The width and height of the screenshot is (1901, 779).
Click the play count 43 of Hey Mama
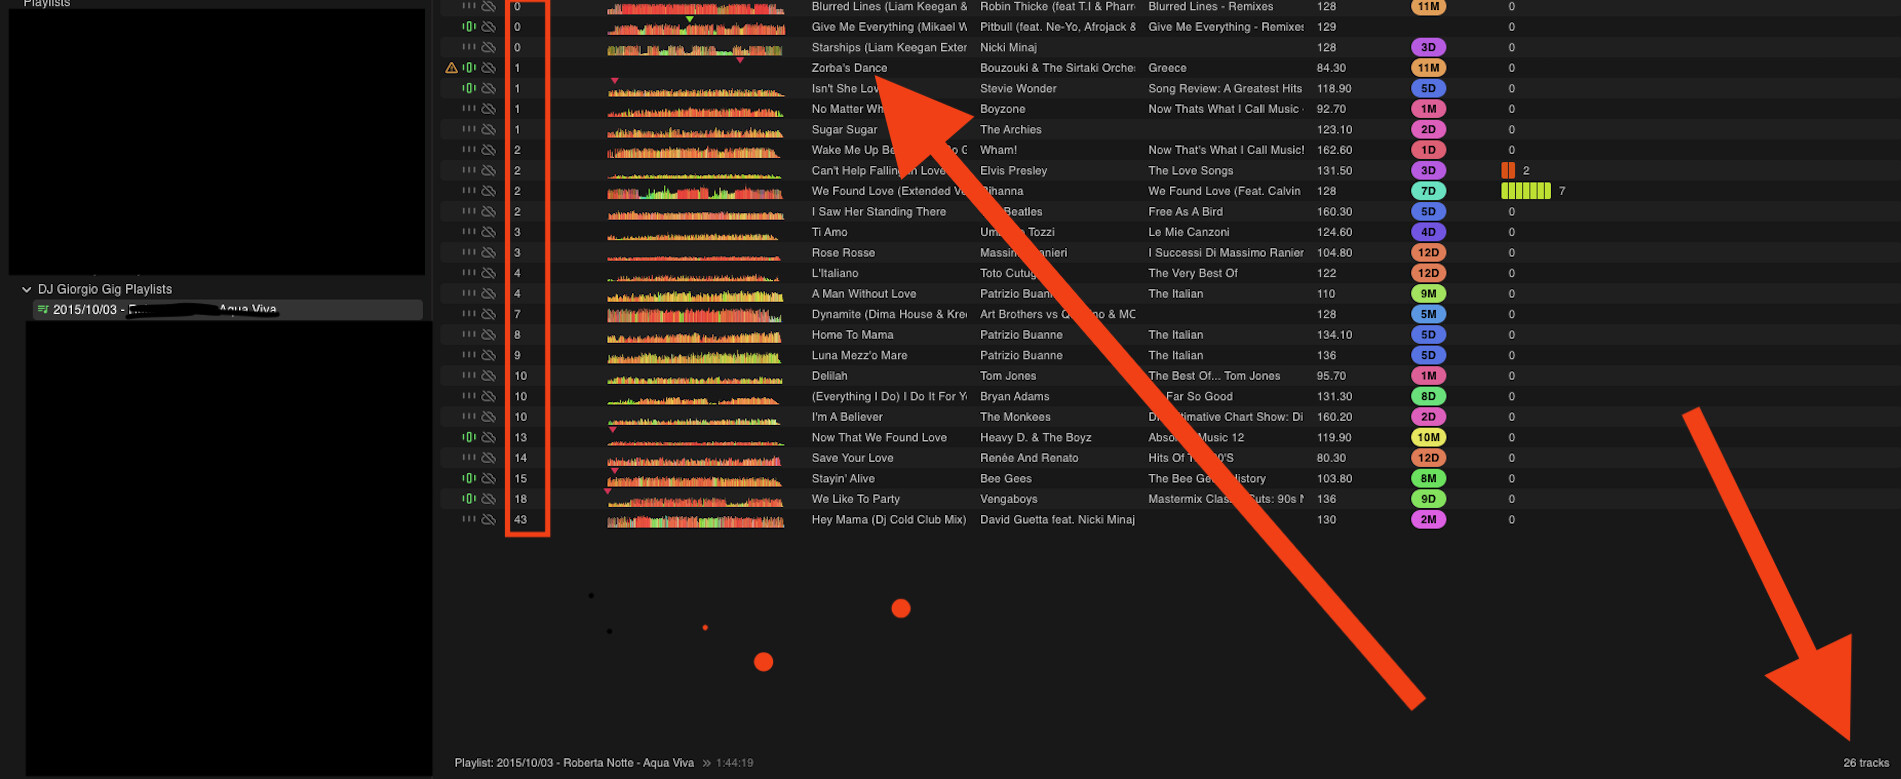point(520,519)
